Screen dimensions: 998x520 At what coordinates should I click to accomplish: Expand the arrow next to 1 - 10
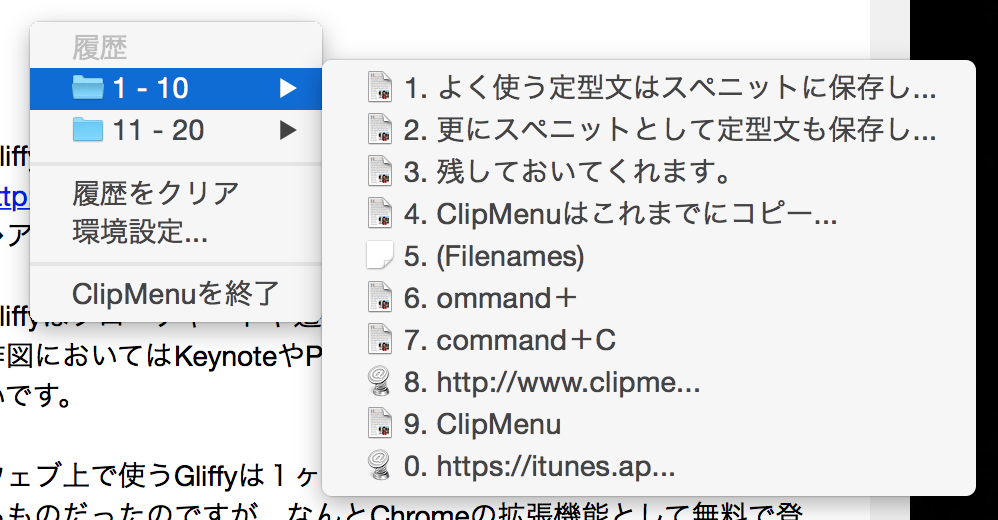tap(288, 88)
